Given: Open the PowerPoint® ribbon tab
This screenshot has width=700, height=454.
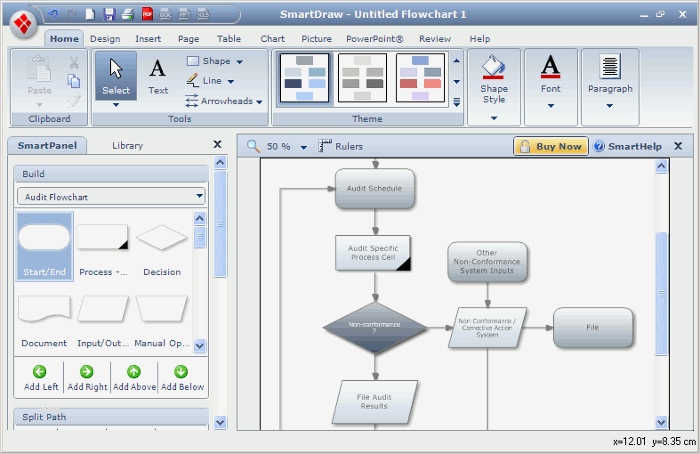Looking at the screenshot, I should (x=375, y=39).
